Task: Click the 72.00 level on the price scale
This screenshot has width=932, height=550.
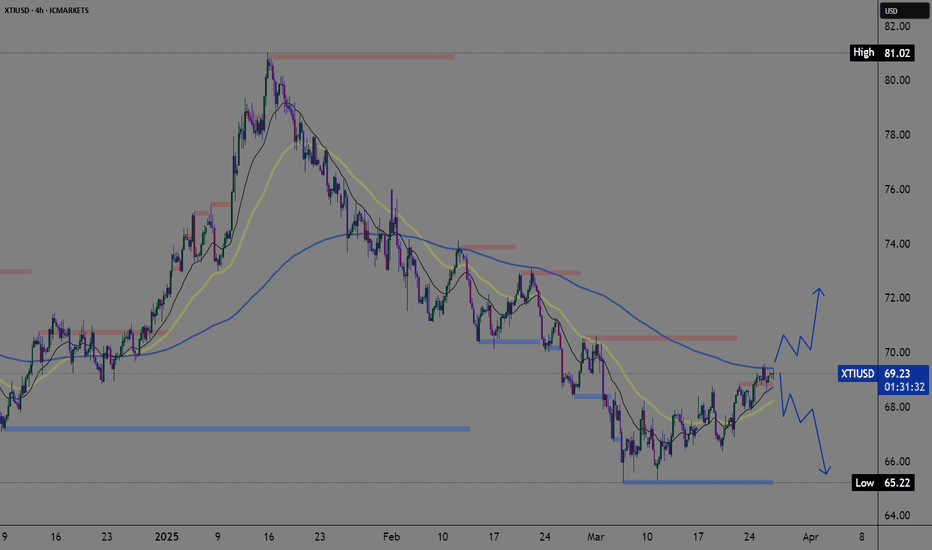Action: click(897, 298)
